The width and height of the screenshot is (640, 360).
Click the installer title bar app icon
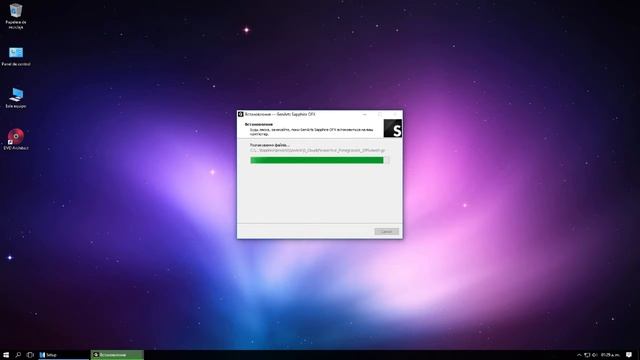pos(241,114)
